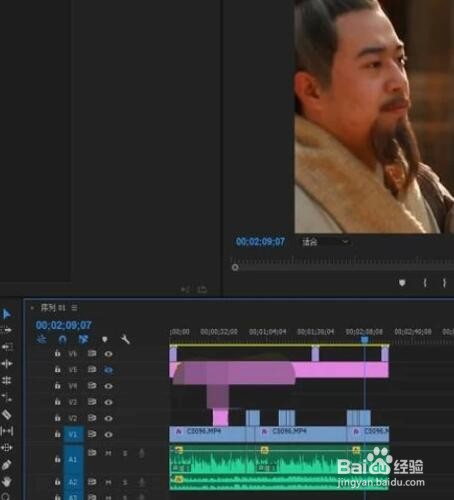Open the 适合 zoom level dropdown
The image size is (454, 500).
326,242
